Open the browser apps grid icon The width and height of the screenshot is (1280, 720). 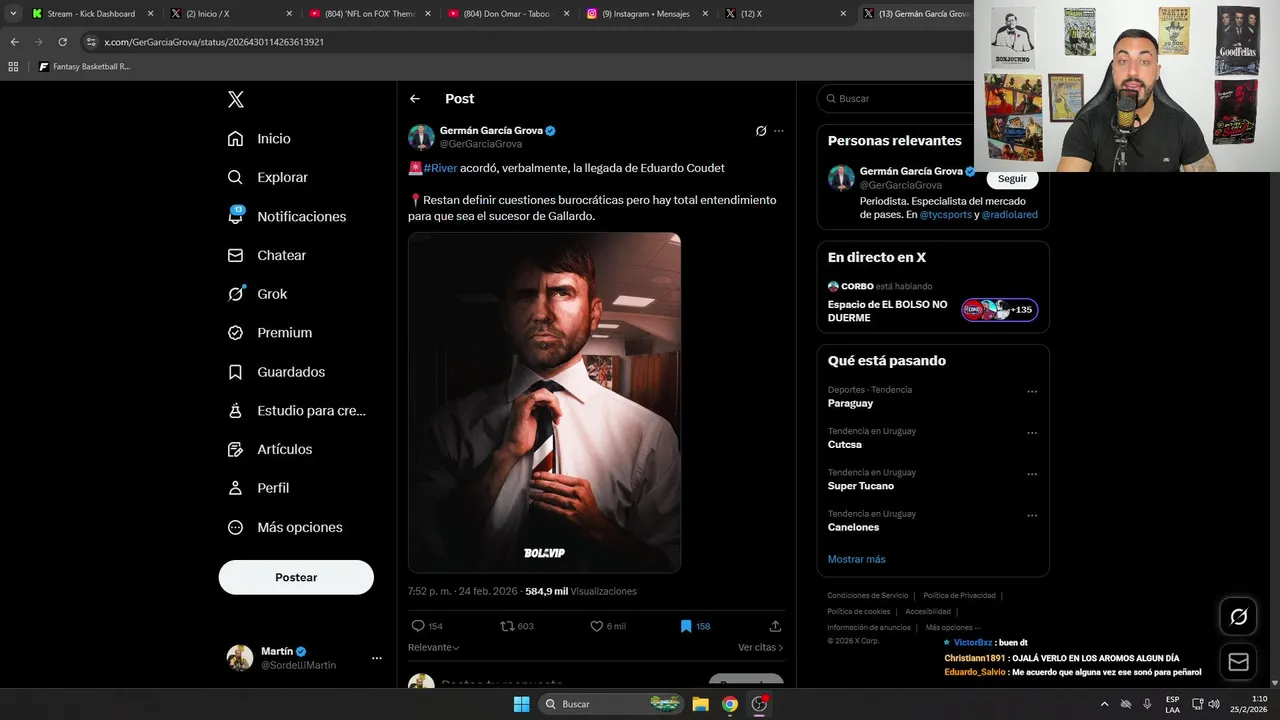tap(13, 67)
